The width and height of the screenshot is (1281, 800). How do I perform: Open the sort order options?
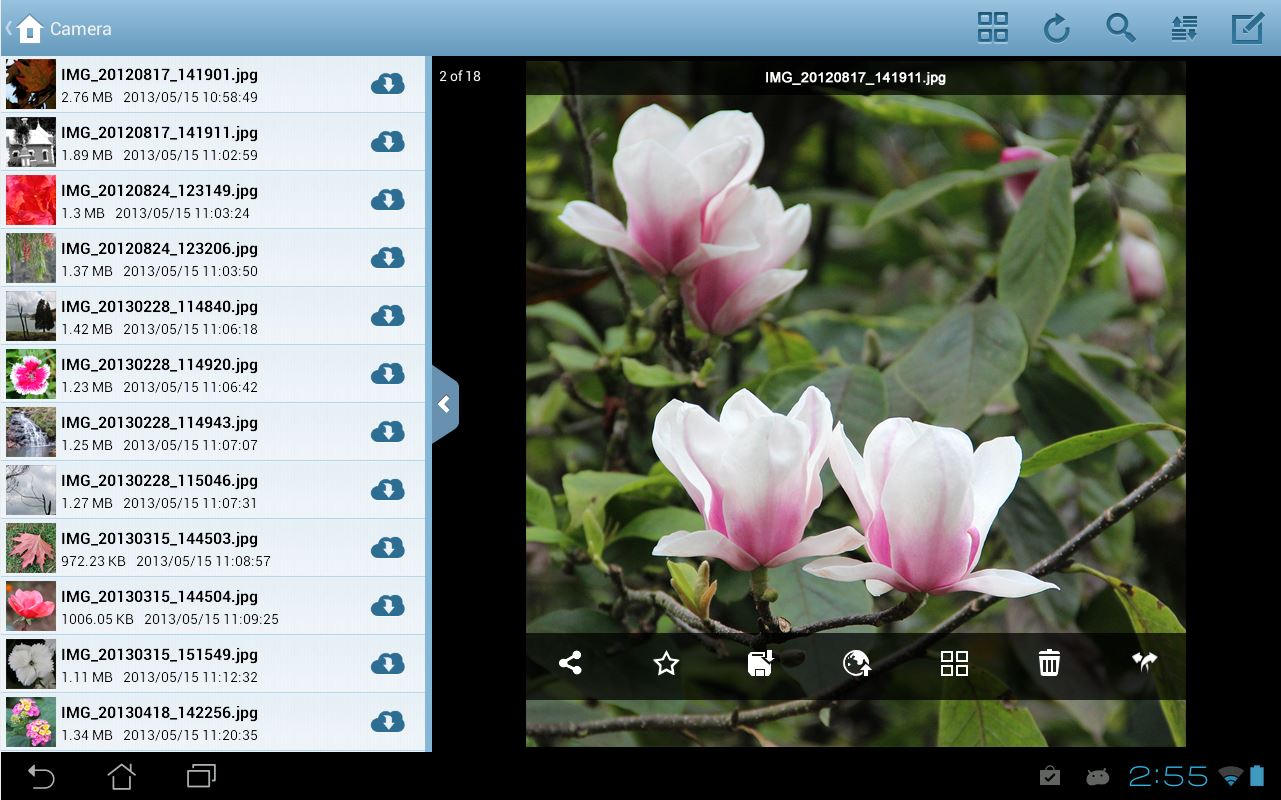[1184, 28]
